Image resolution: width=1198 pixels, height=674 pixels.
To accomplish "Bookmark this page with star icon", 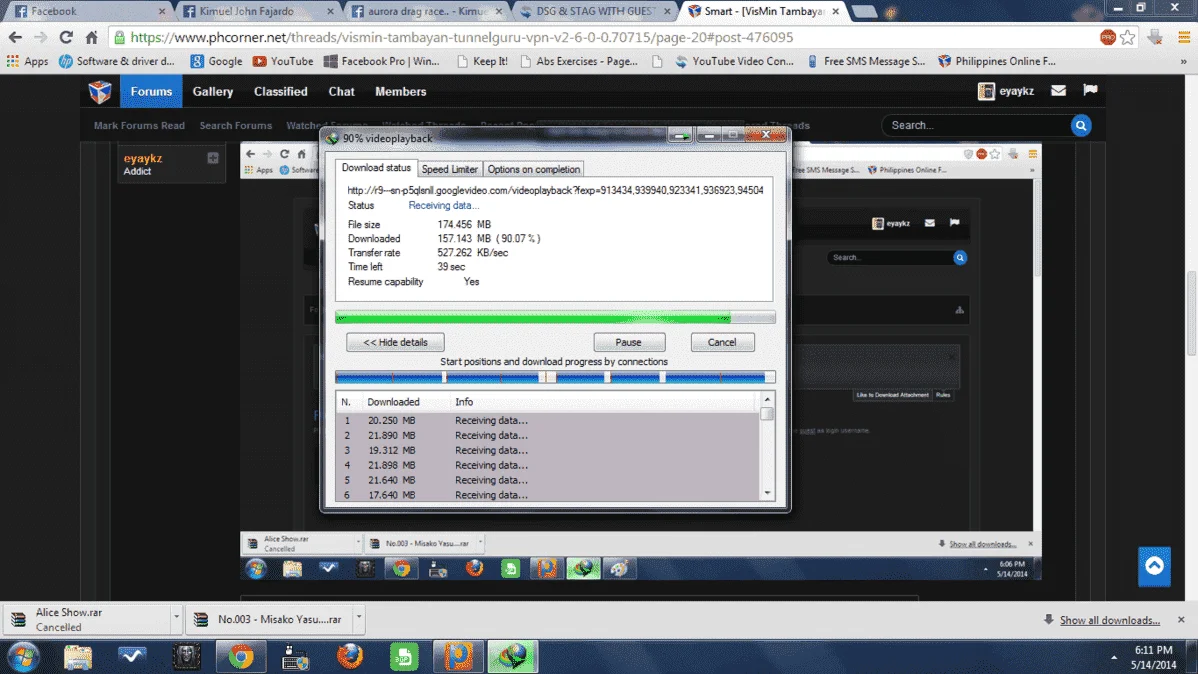I will (1128, 37).
